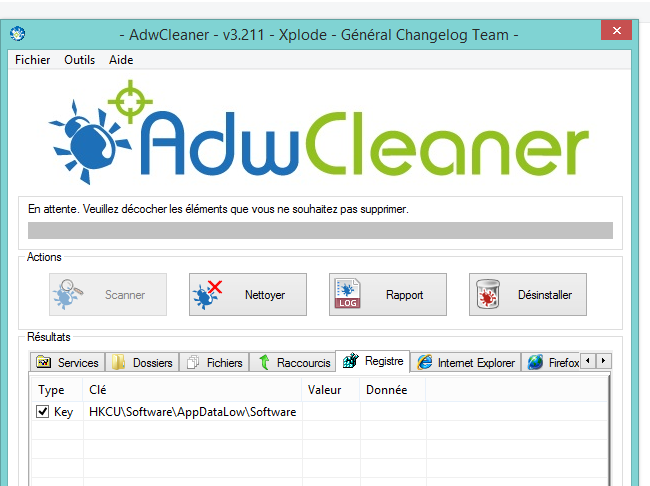The image size is (650, 486).
Task: Click the Fichiers documents icon
Action: coord(193,362)
